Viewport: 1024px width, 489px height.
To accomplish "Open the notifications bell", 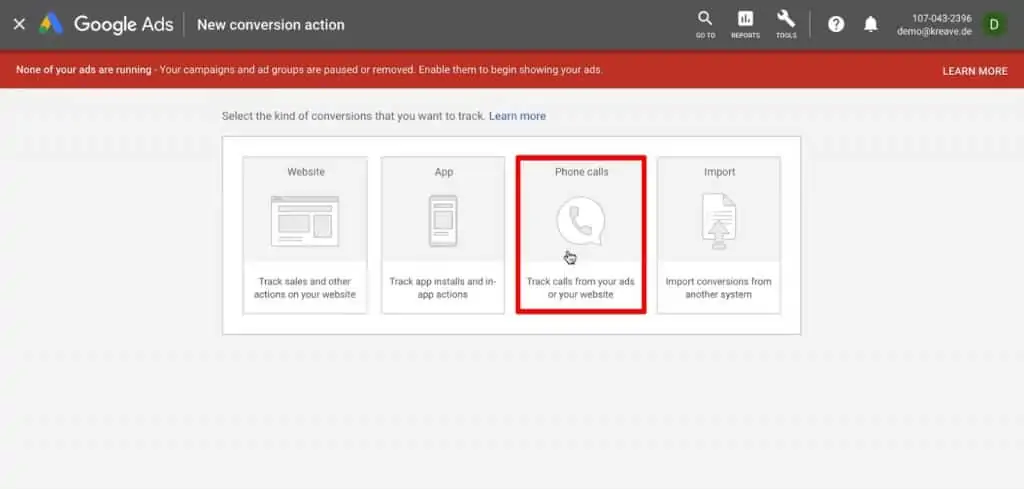I will click(x=871, y=24).
